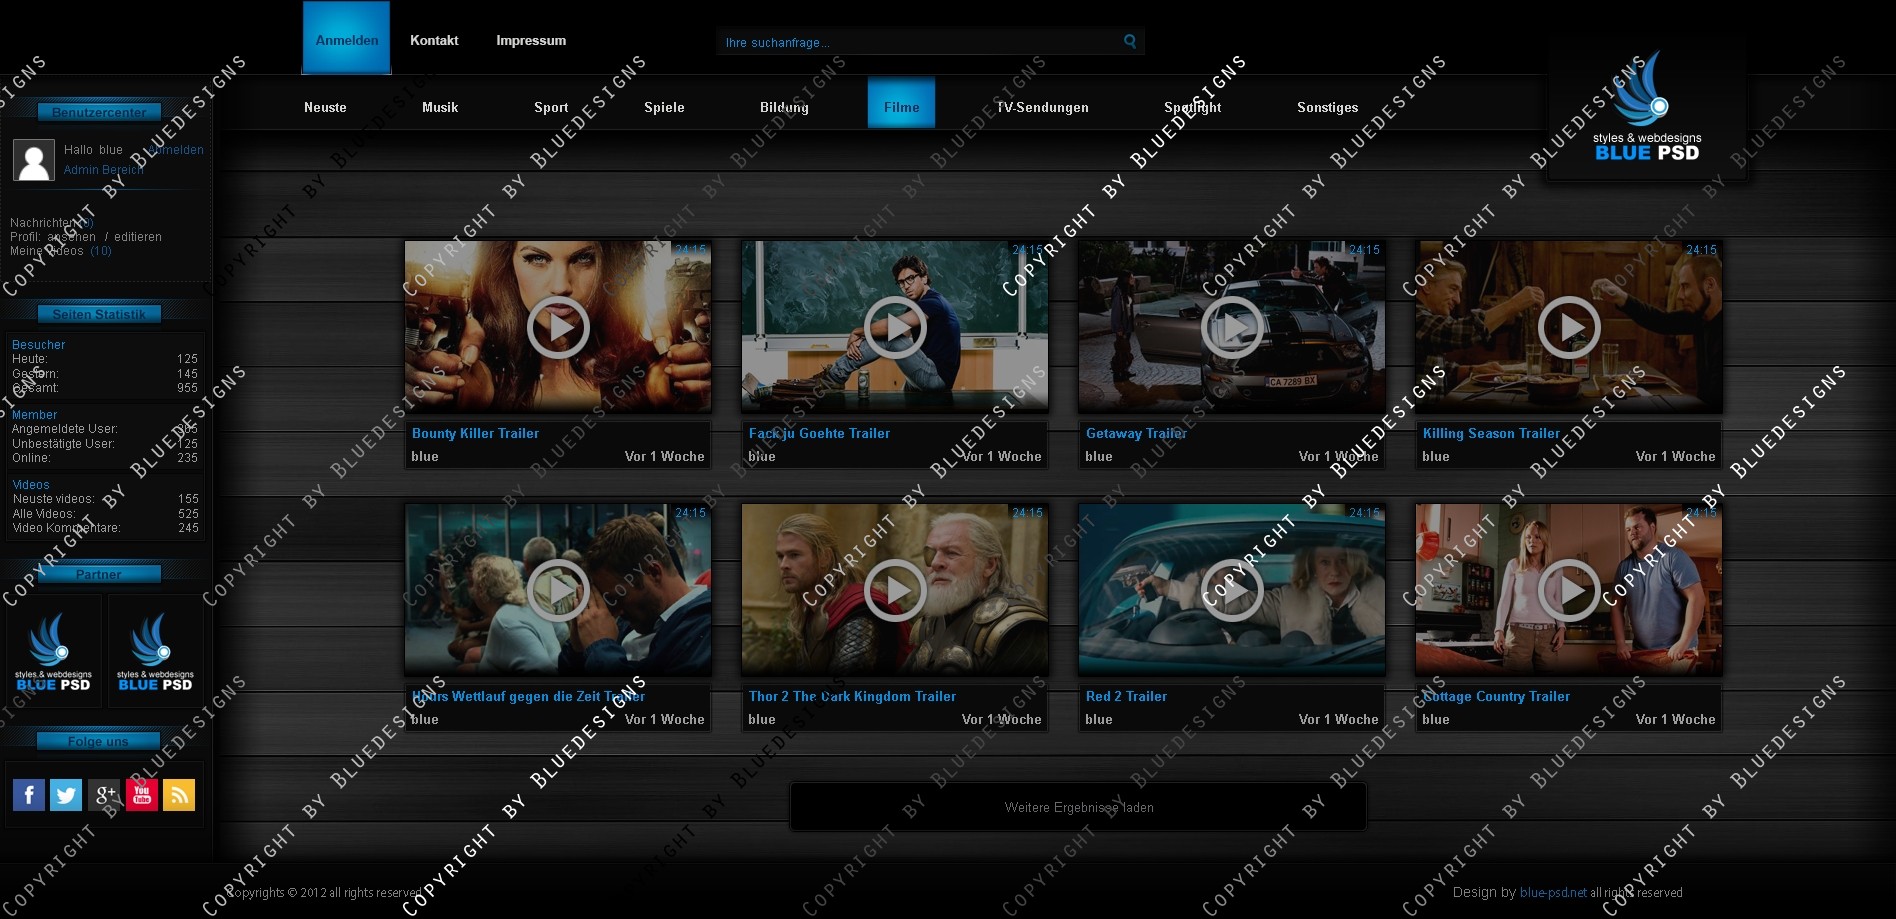This screenshot has height=919, width=1896.
Task: Click the Besucher statistics heading
Action: pos(39,345)
